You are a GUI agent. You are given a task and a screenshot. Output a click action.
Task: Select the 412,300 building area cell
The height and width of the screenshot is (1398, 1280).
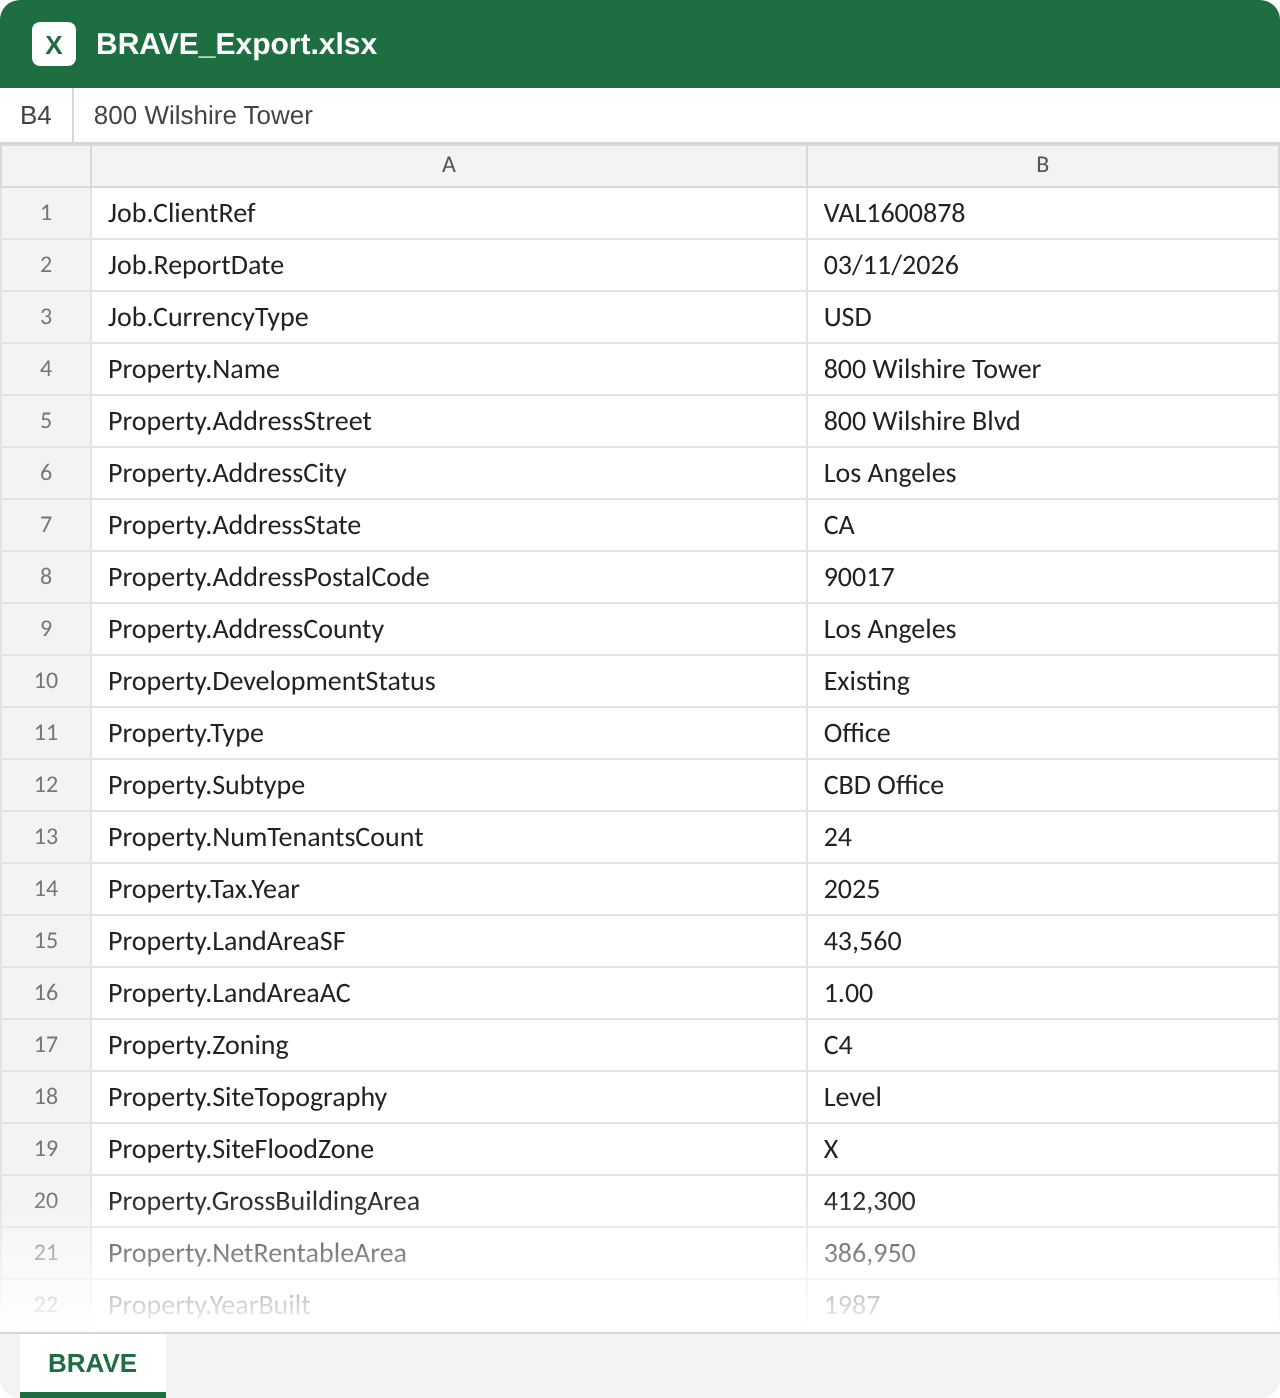pyautogui.click(x=1043, y=1201)
